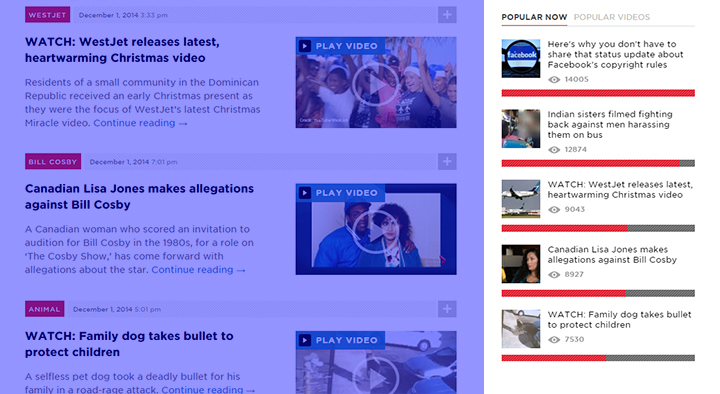The width and height of the screenshot is (720, 394).
Task: Open sidebar WestJet Christmas video story
Action: (x=620, y=190)
